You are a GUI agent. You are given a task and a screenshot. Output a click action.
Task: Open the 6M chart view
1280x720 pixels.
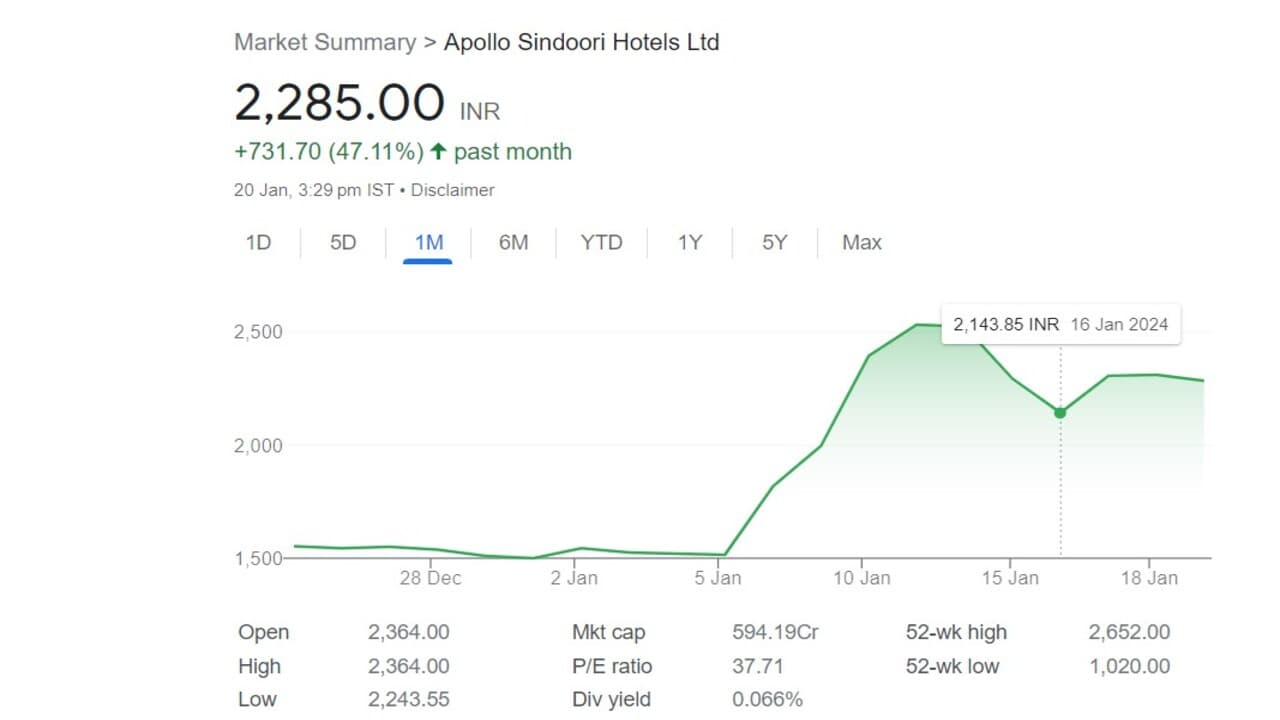pyautogui.click(x=513, y=242)
